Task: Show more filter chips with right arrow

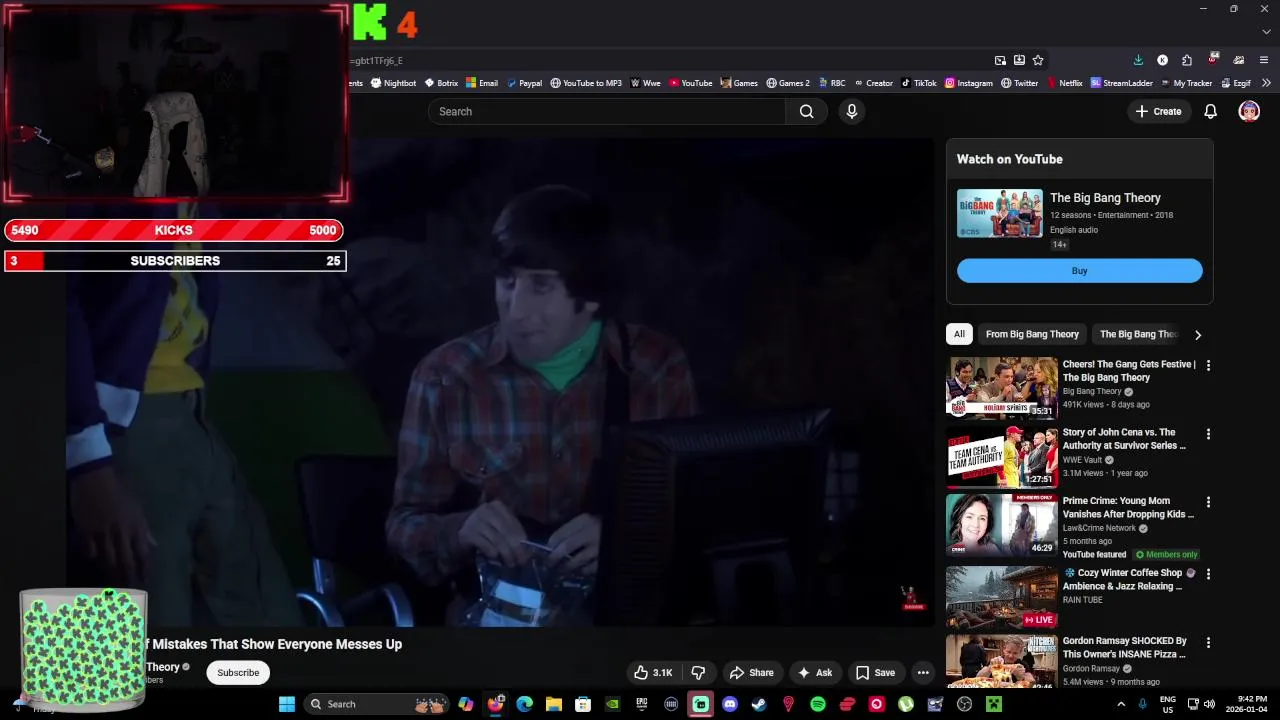Action: point(1198,335)
